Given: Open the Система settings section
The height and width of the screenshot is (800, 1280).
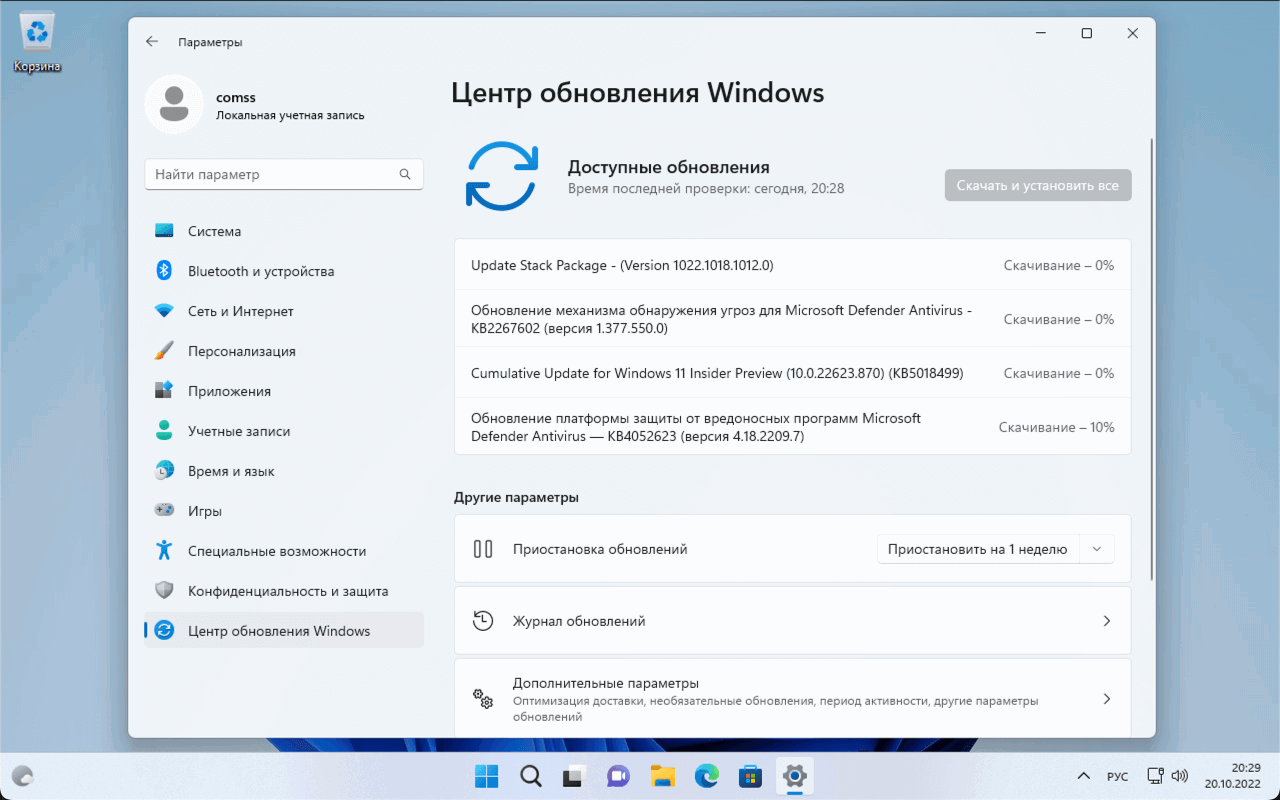Looking at the screenshot, I should [284, 231].
